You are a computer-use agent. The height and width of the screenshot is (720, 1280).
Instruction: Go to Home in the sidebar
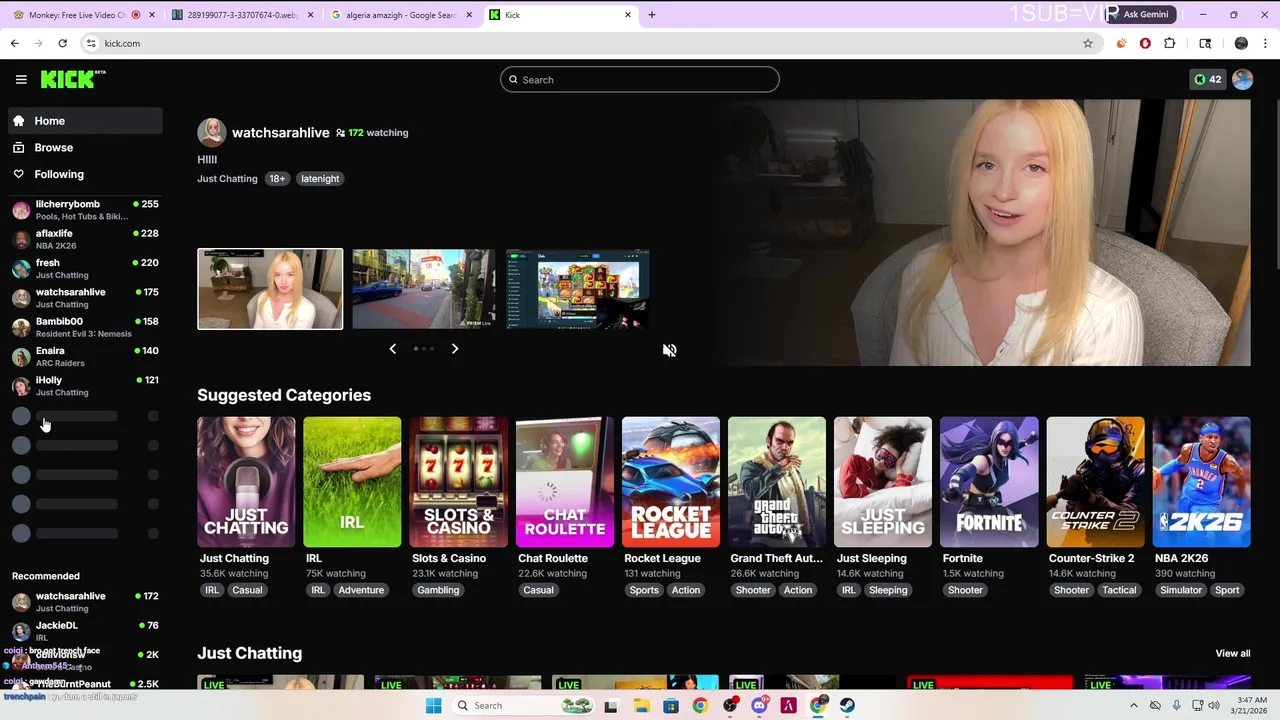85,121
